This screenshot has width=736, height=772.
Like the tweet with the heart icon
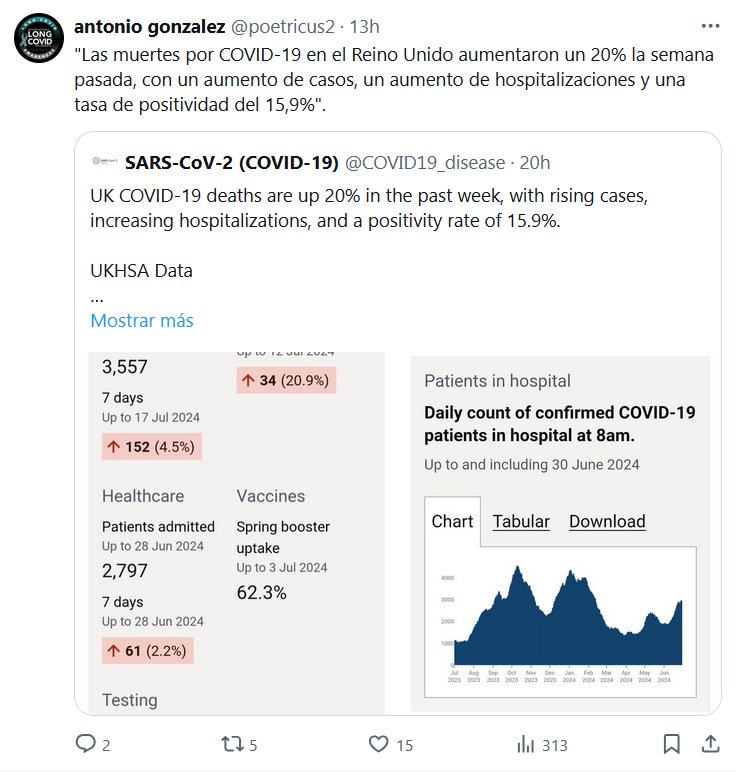pos(378,744)
